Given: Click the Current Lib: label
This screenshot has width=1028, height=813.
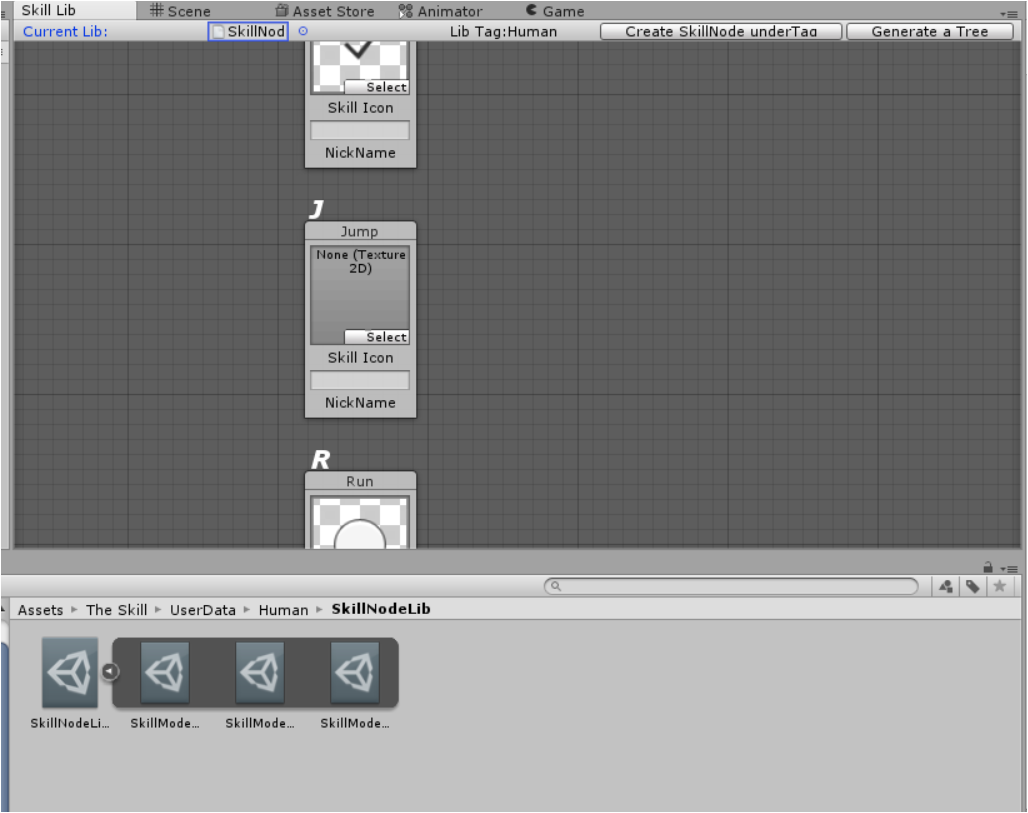Looking at the screenshot, I should (x=65, y=31).
